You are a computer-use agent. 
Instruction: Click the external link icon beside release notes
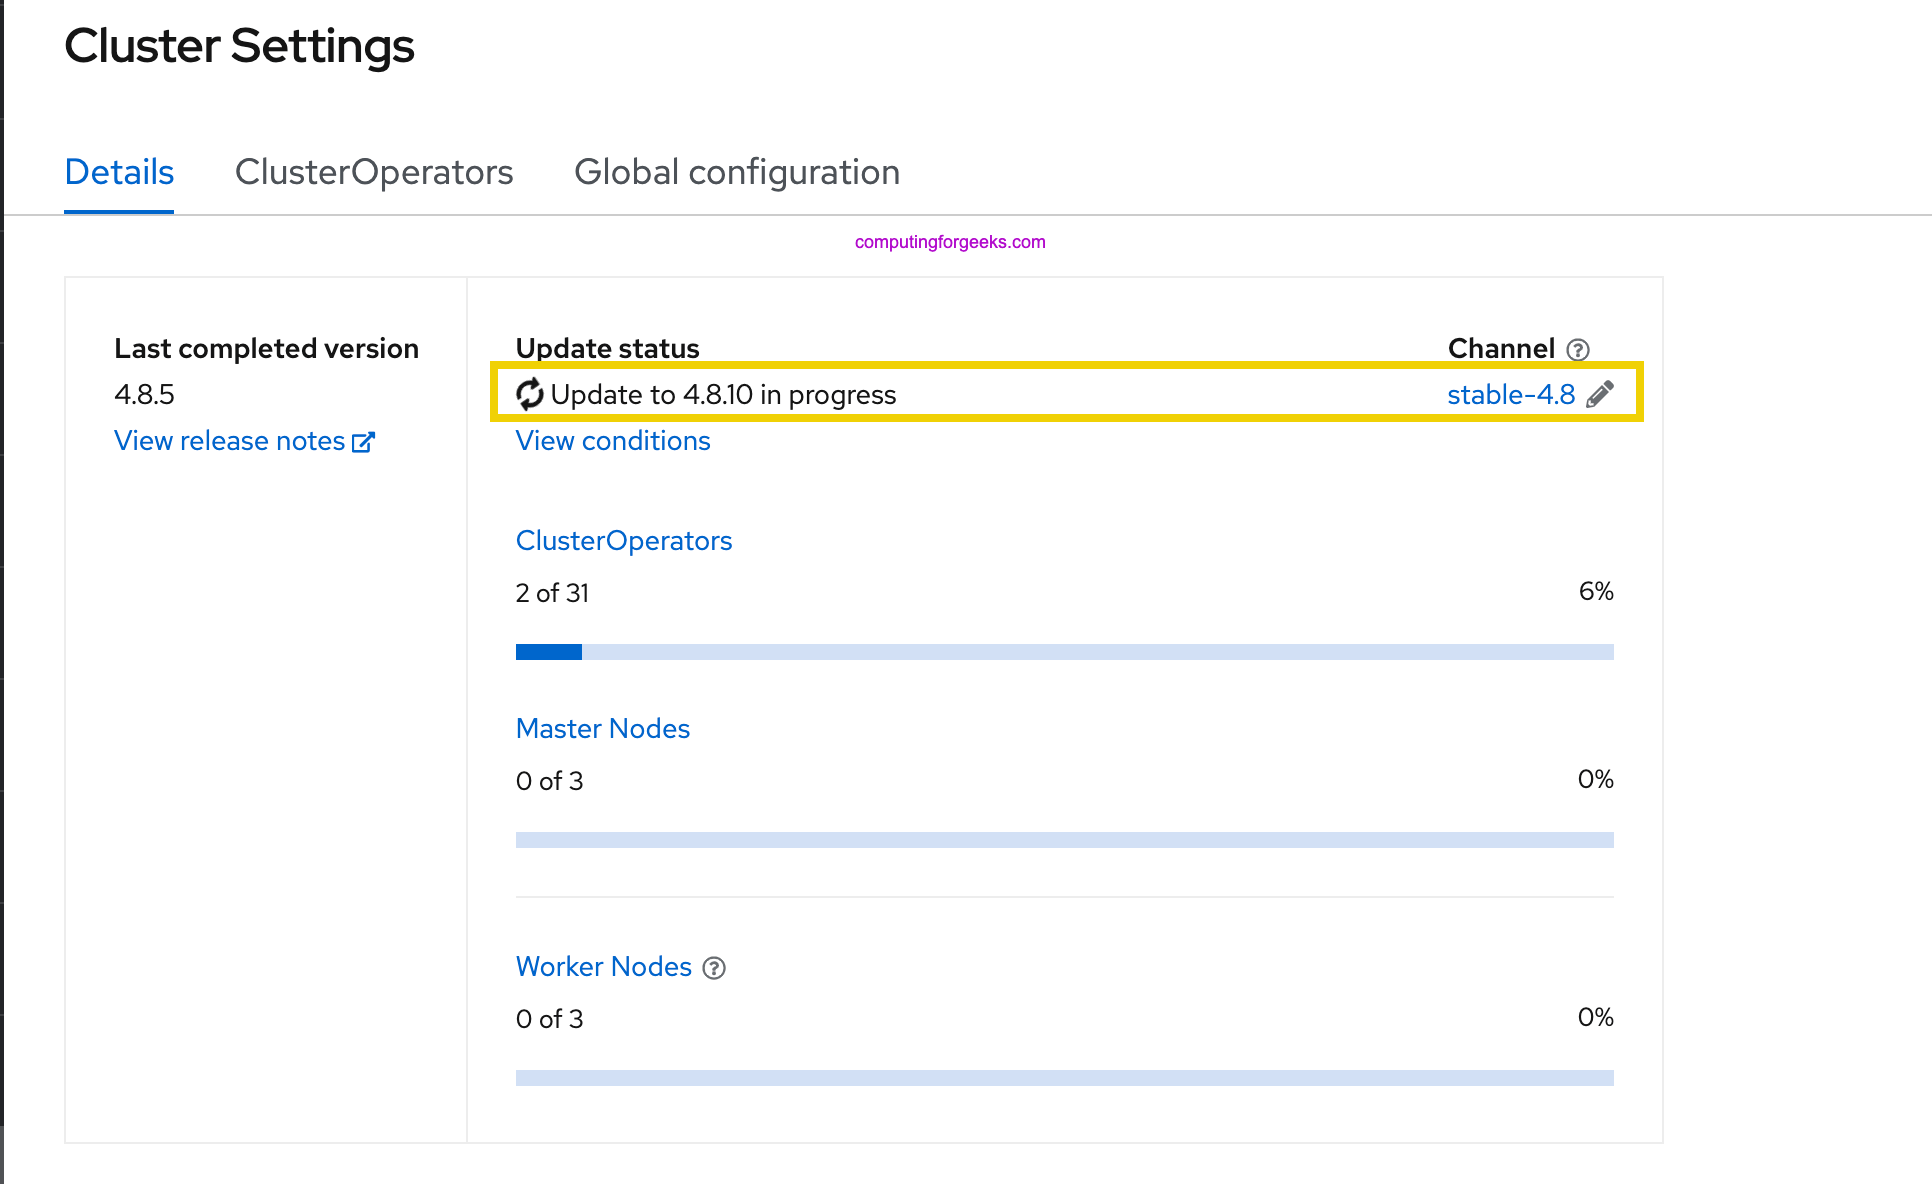363,440
